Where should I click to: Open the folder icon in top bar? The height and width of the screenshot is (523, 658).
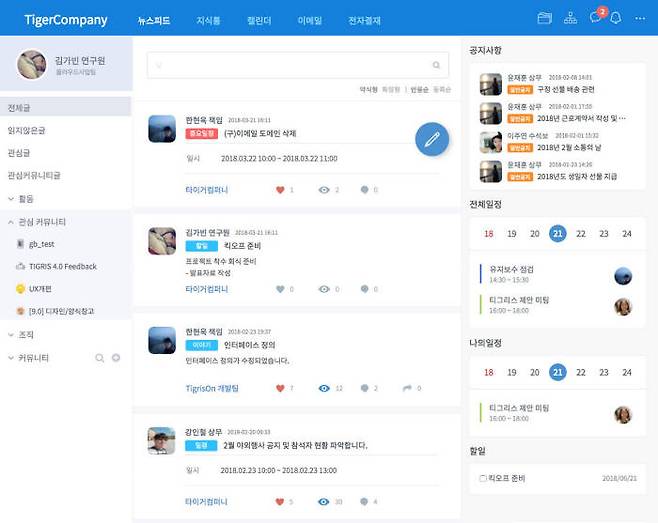544,18
